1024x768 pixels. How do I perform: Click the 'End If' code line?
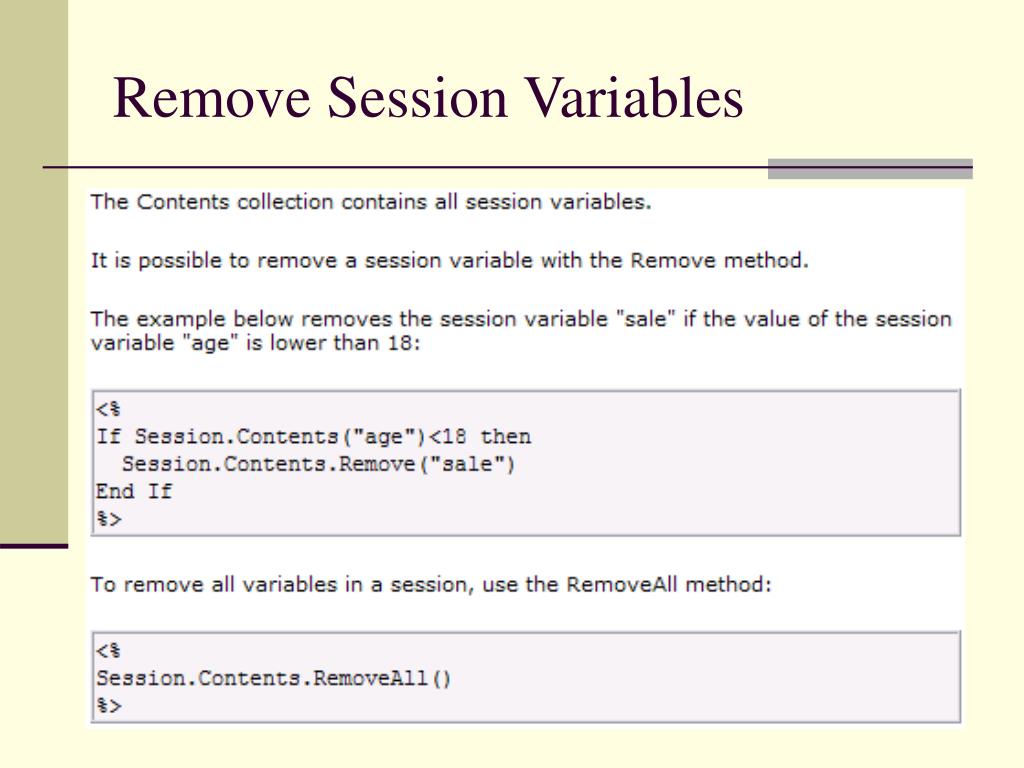[x=134, y=491]
